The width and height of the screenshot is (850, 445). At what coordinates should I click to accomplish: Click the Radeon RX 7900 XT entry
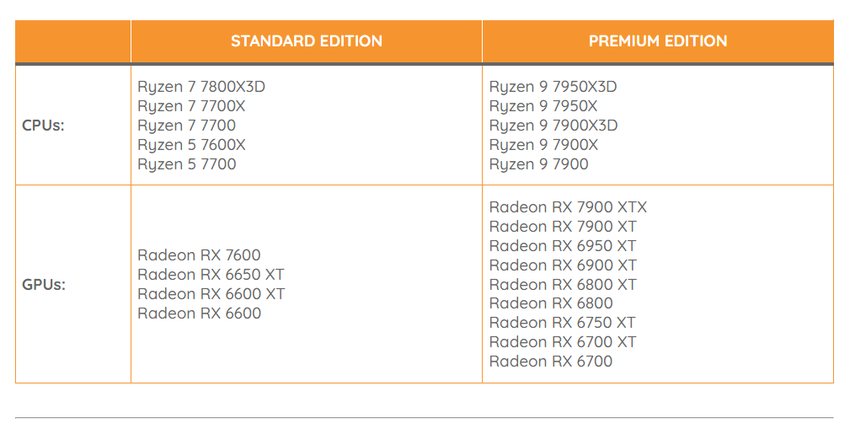click(x=563, y=227)
